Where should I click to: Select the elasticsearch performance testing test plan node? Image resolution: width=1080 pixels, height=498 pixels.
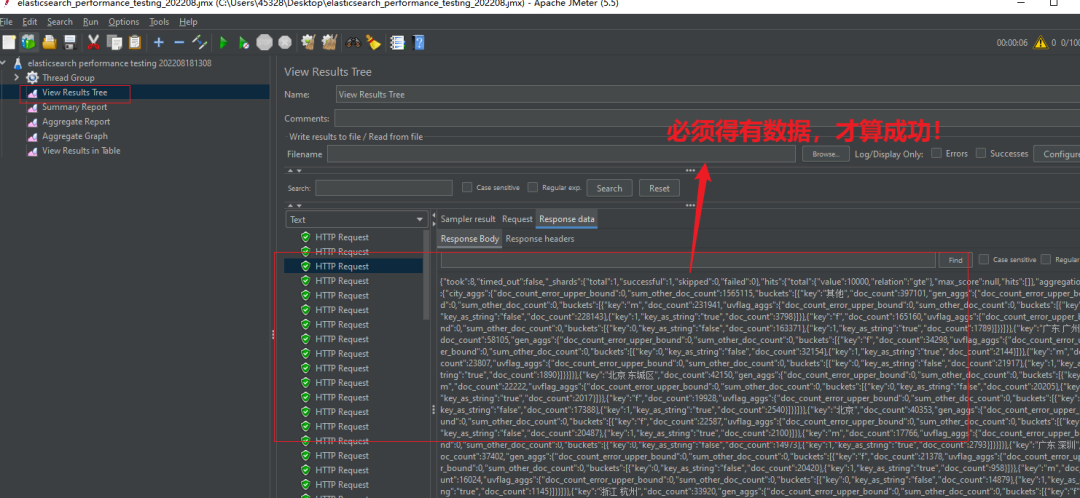(119, 63)
